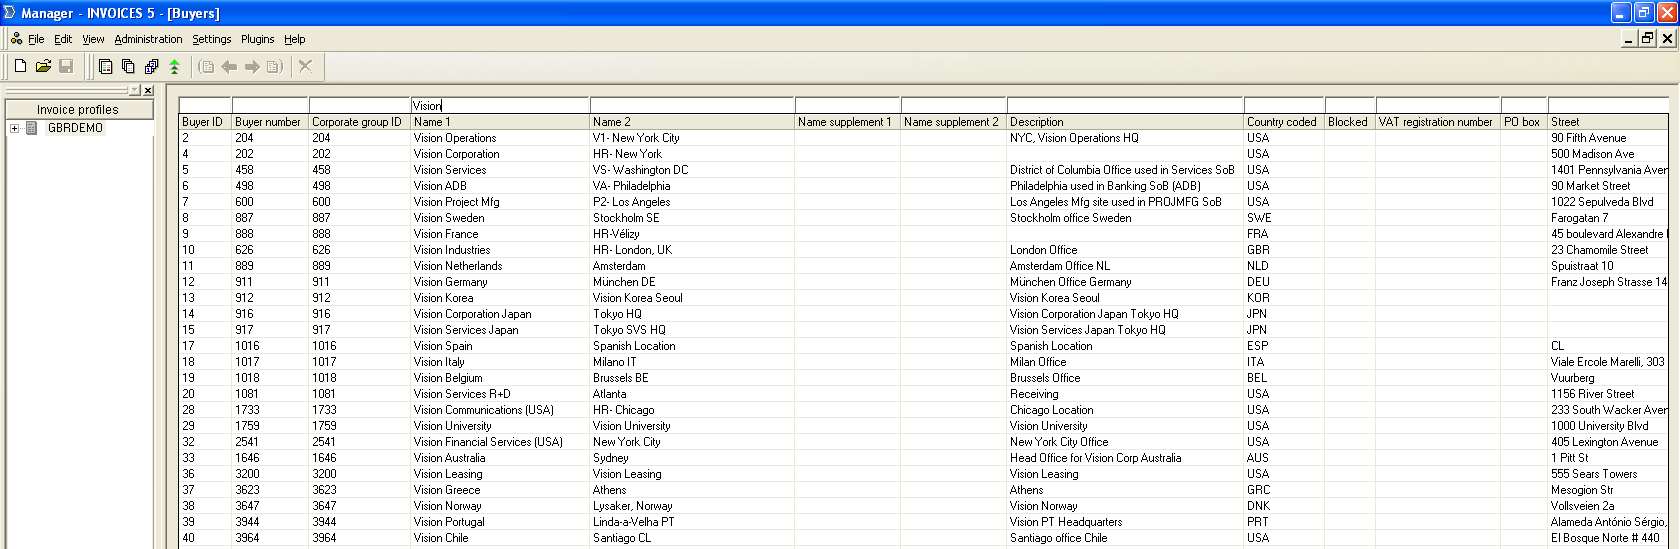
Task: Click the numbered stacked pages icon
Action: 151,67
